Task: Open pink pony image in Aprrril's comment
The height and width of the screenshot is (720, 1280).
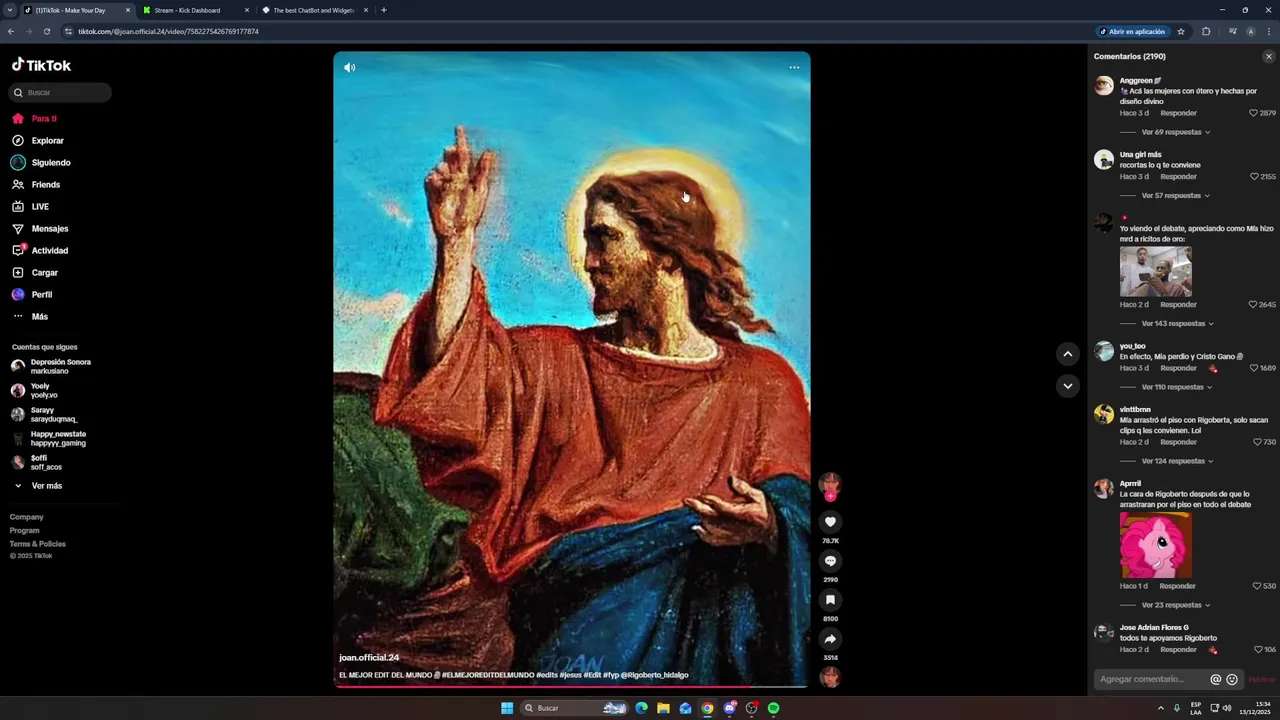Action: [1155, 545]
